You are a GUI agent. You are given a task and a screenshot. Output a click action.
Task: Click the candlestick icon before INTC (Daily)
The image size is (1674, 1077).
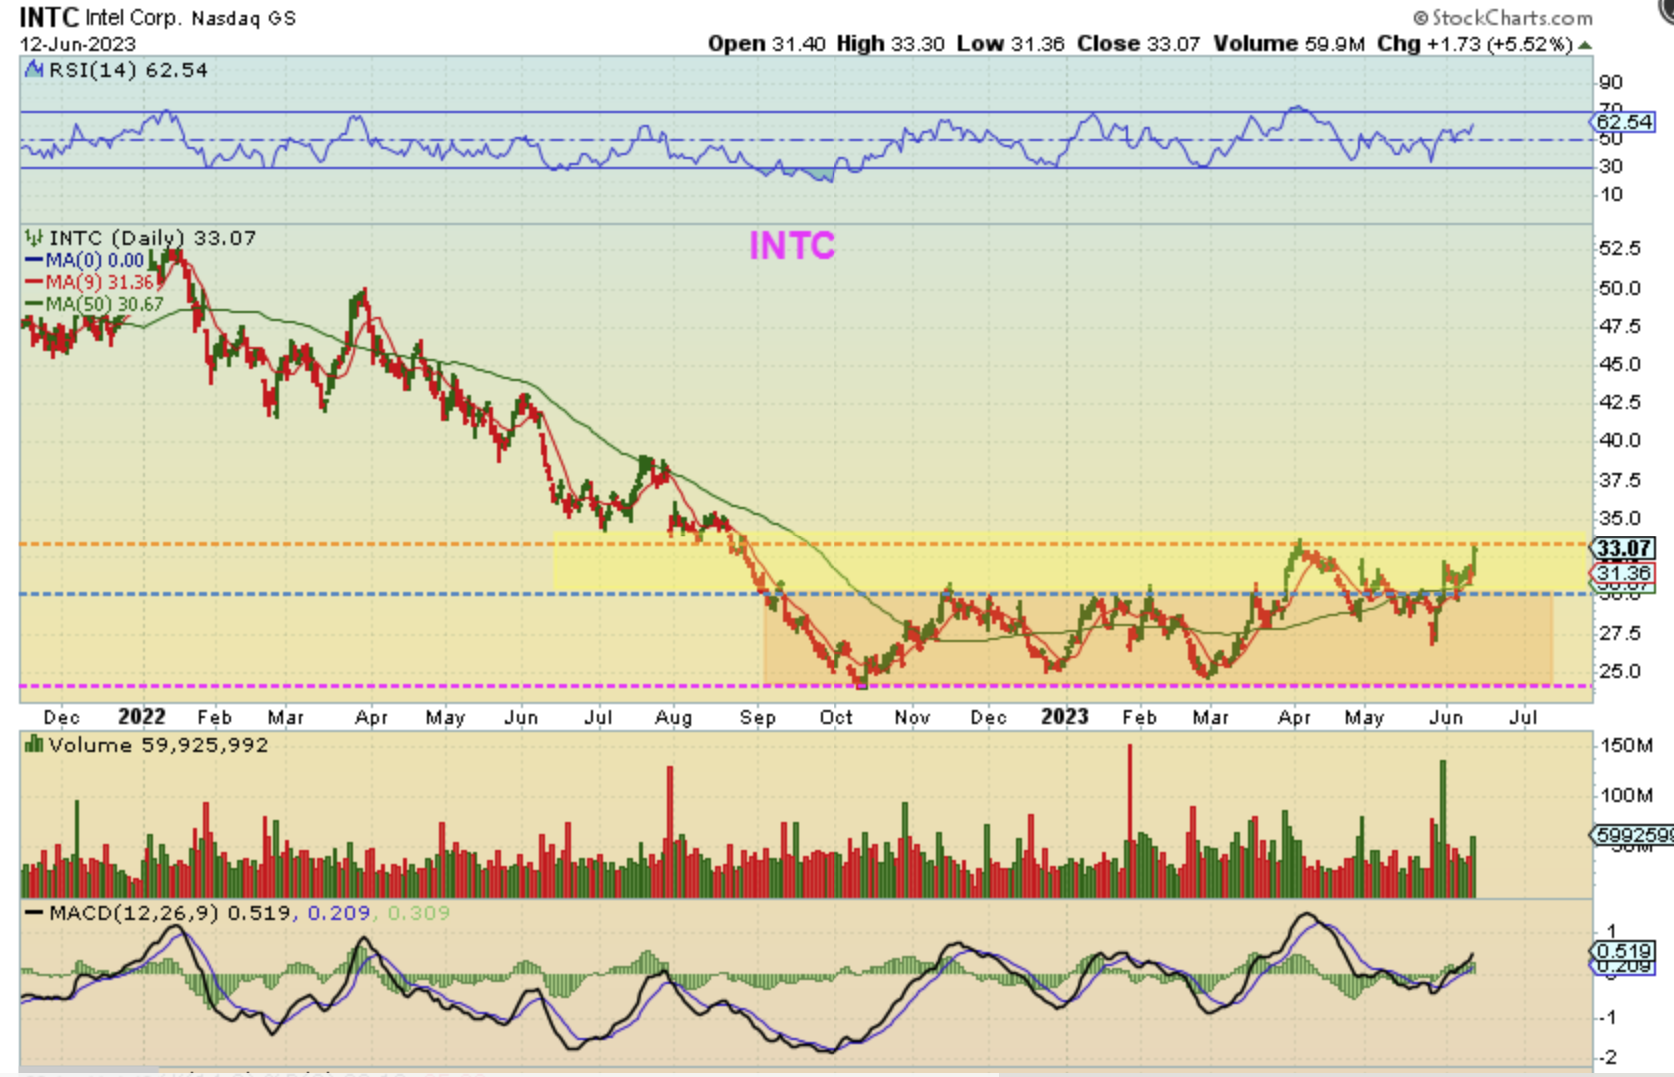(x=34, y=238)
